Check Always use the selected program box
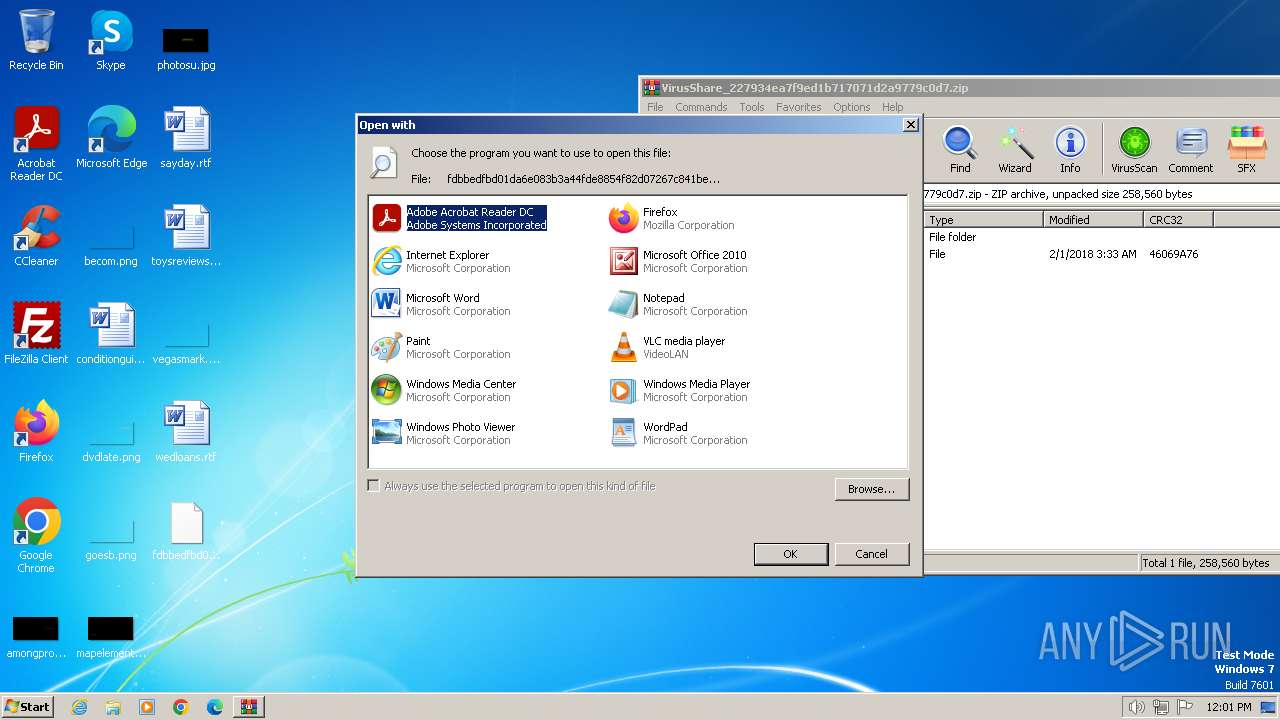Viewport: 1280px width, 720px height. (374, 486)
